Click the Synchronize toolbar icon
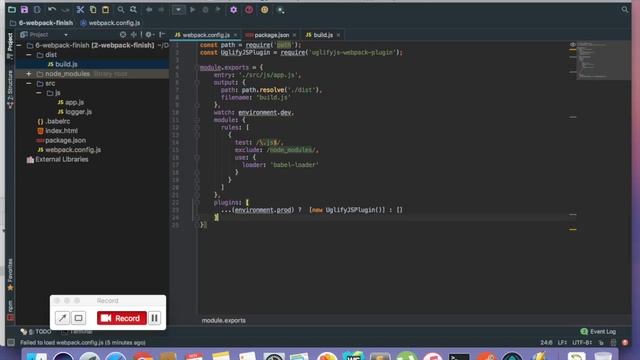This screenshot has width=640, height=360. pyautogui.click(x=37, y=9)
